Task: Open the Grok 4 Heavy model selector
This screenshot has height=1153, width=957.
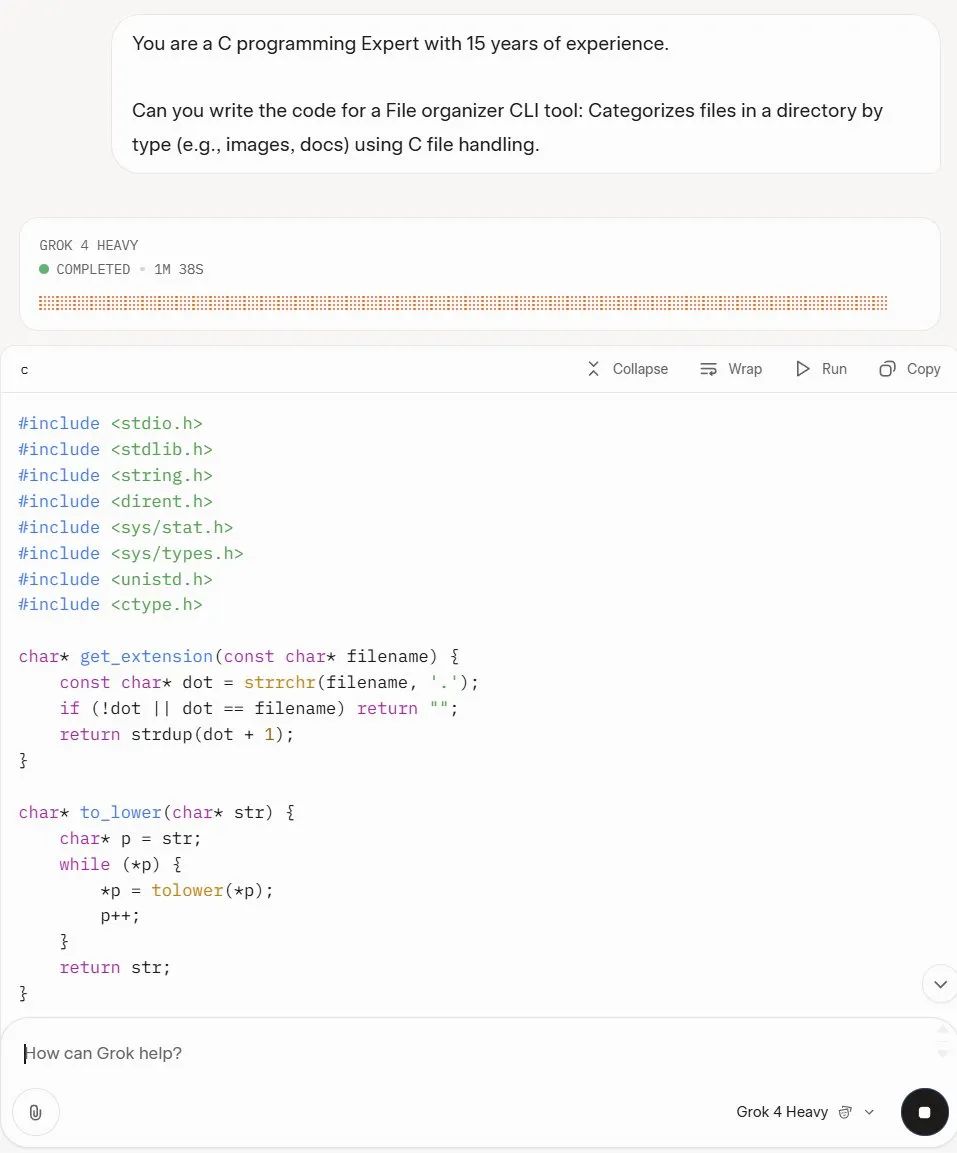Action: coord(782,1112)
